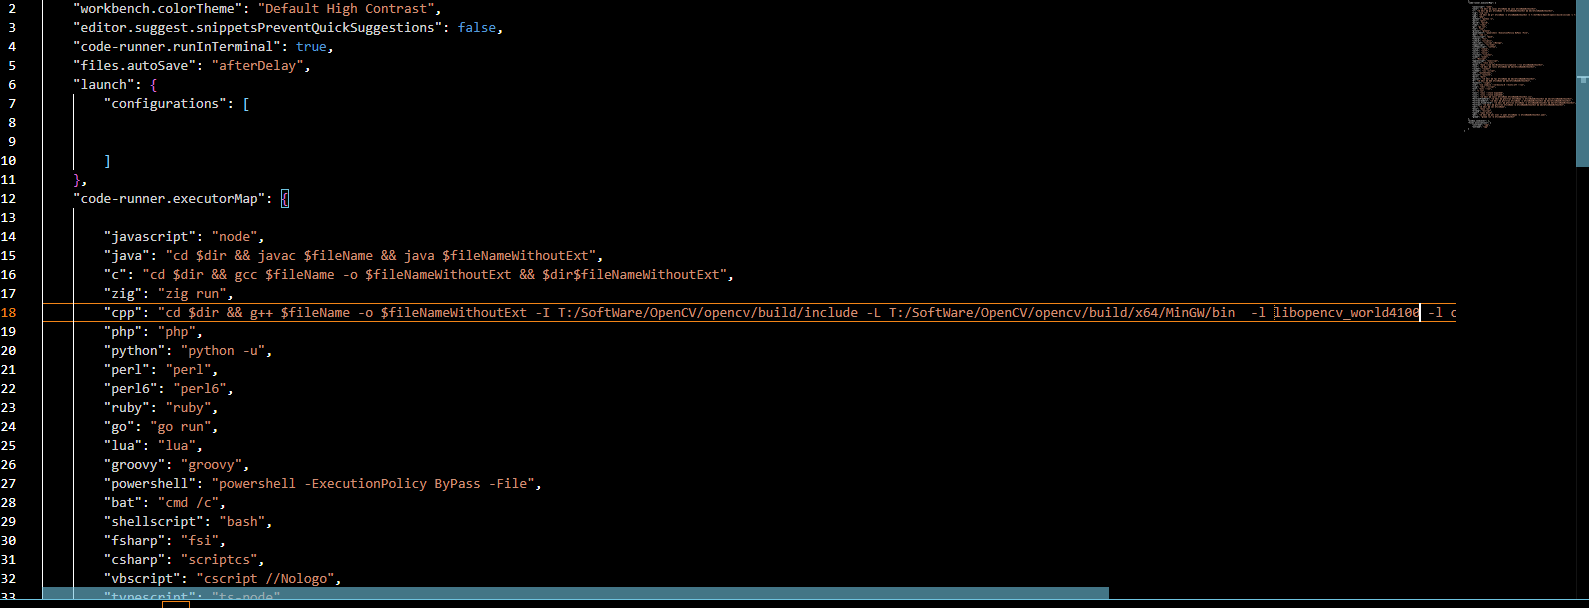Click the "afterDelay" autoSave value
The height and width of the screenshot is (608, 1589).
click(x=257, y=65)
